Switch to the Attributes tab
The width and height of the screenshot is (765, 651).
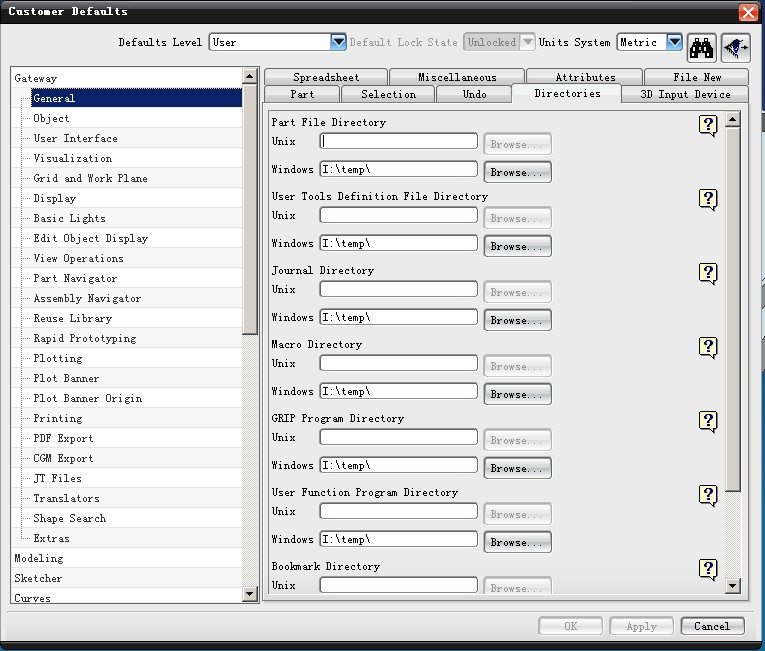point(585,77)
